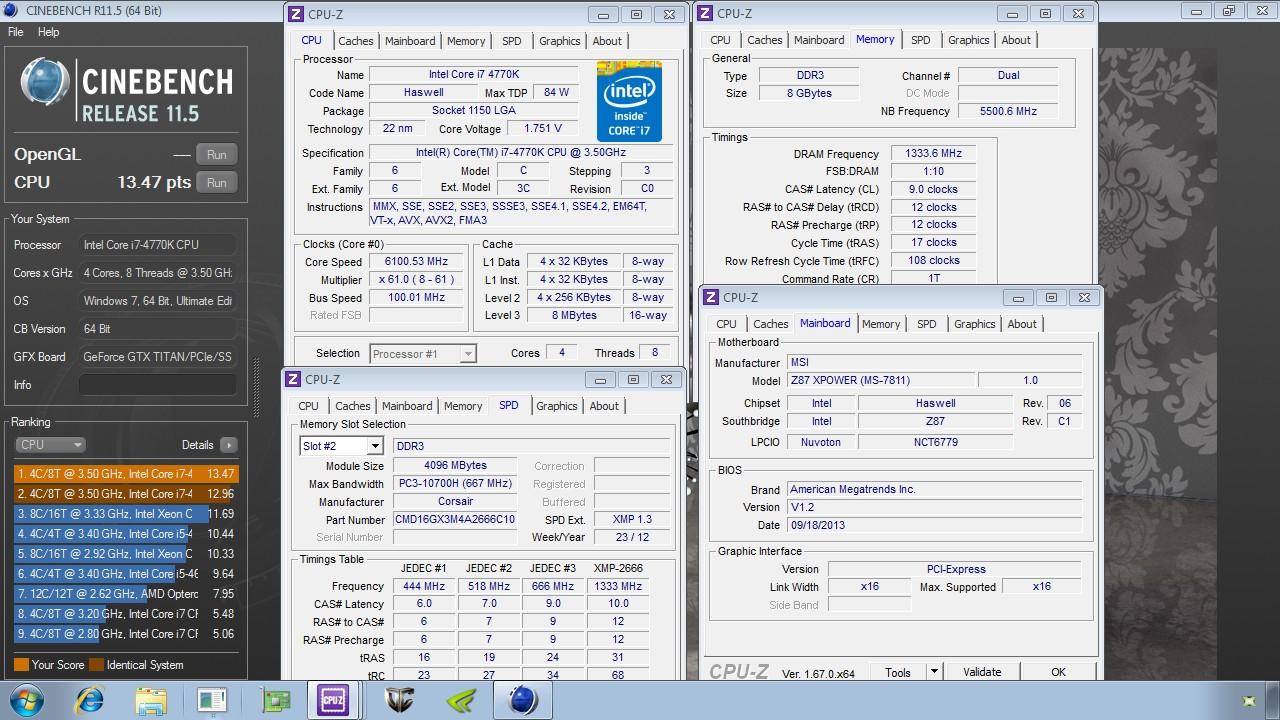Click the Core Speed value 6100.53 MHz

(416, 261)
